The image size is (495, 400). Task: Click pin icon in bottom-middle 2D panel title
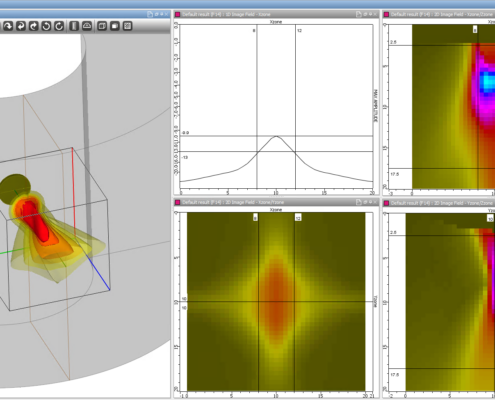370,202
